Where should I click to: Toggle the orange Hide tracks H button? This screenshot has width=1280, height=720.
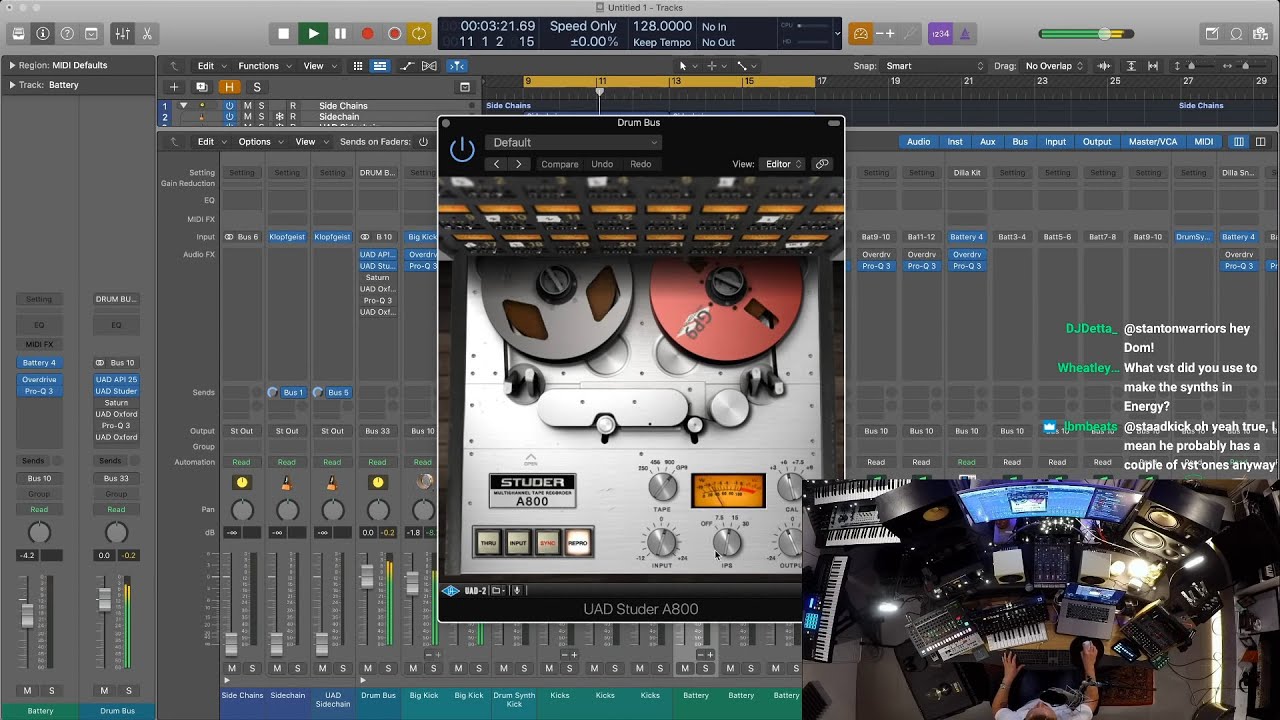229,87
